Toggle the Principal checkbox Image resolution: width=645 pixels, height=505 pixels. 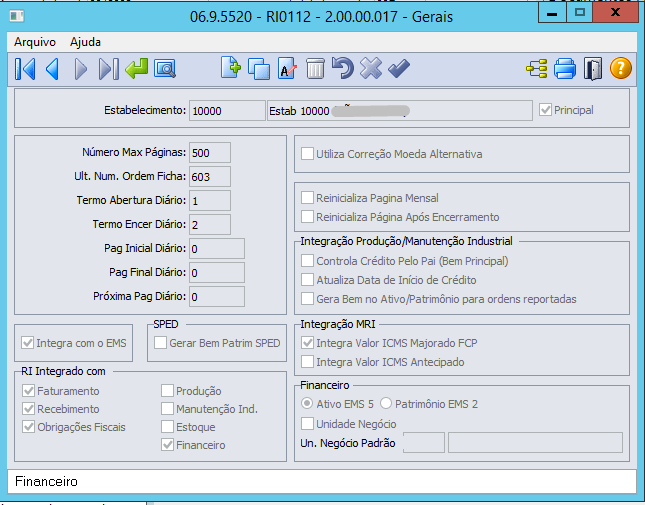[x=545, y=110]
